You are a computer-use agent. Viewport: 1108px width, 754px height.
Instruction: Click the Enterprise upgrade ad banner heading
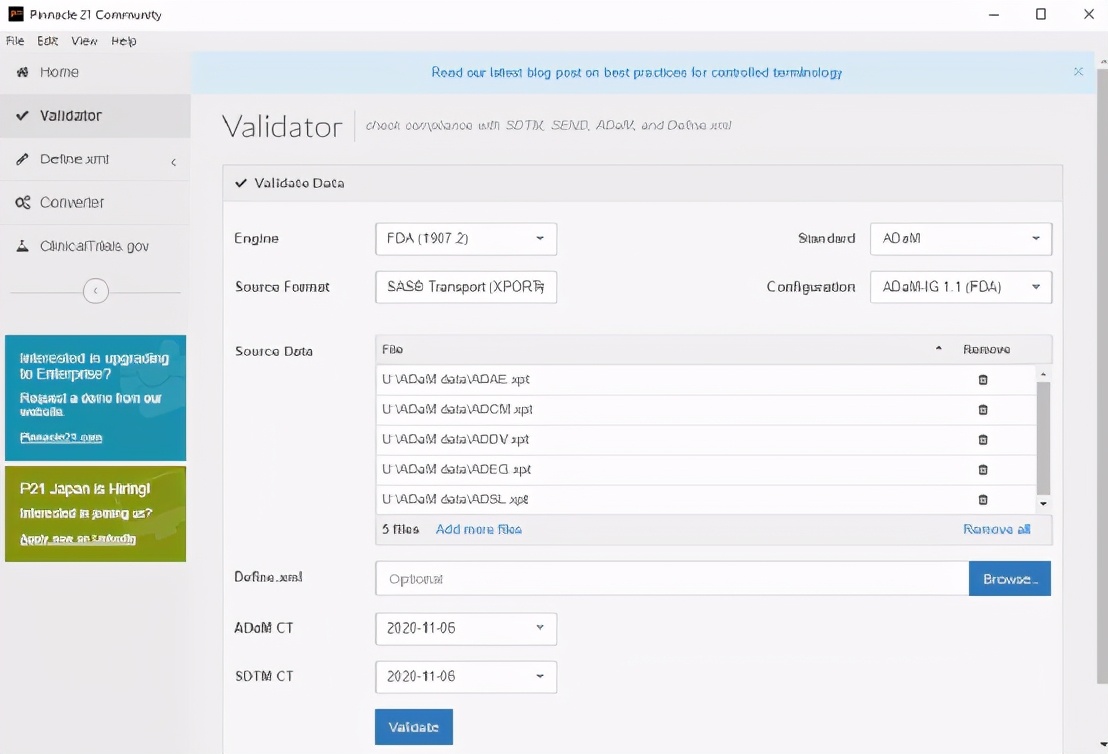pos(94,366)
